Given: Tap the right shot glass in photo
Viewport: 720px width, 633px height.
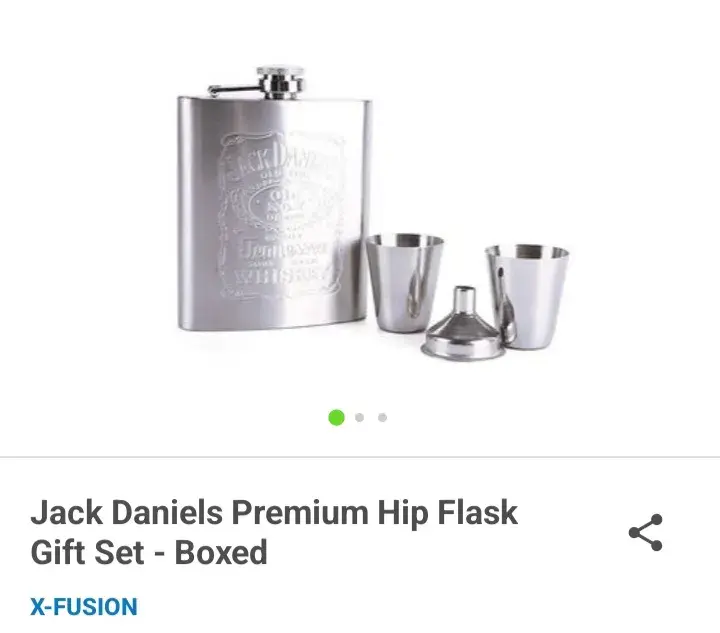Looking at the screenshot, I should tap(527, 297).
